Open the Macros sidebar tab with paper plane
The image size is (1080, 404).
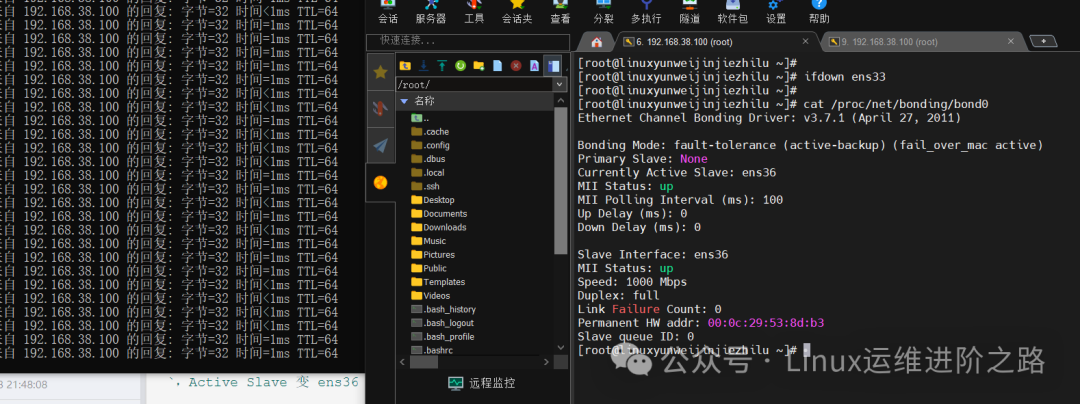point(380,145)
